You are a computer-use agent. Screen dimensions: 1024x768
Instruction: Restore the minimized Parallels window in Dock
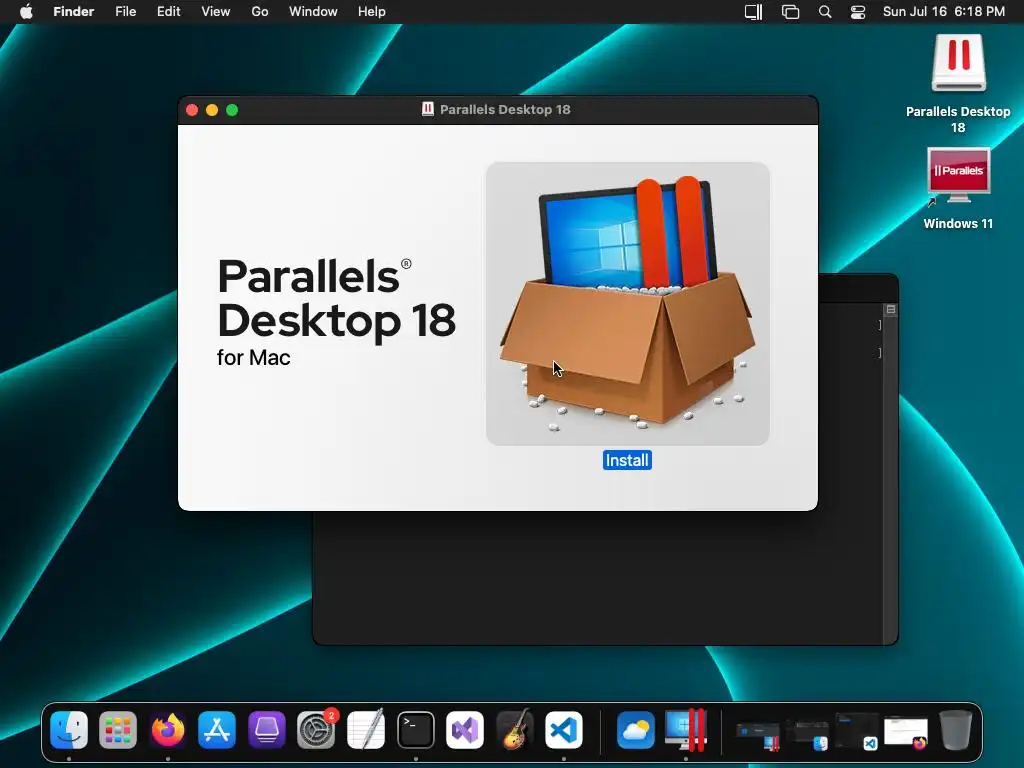click(x=758, y=734)
